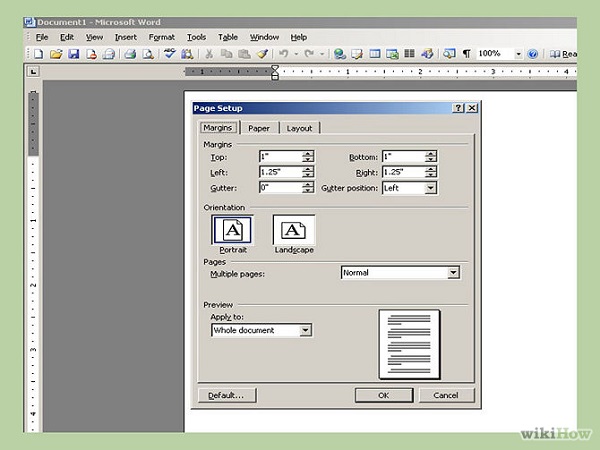The image size is (600, 450).
Task: Increase the Left margin with spinner
Action: coord(308,169)
